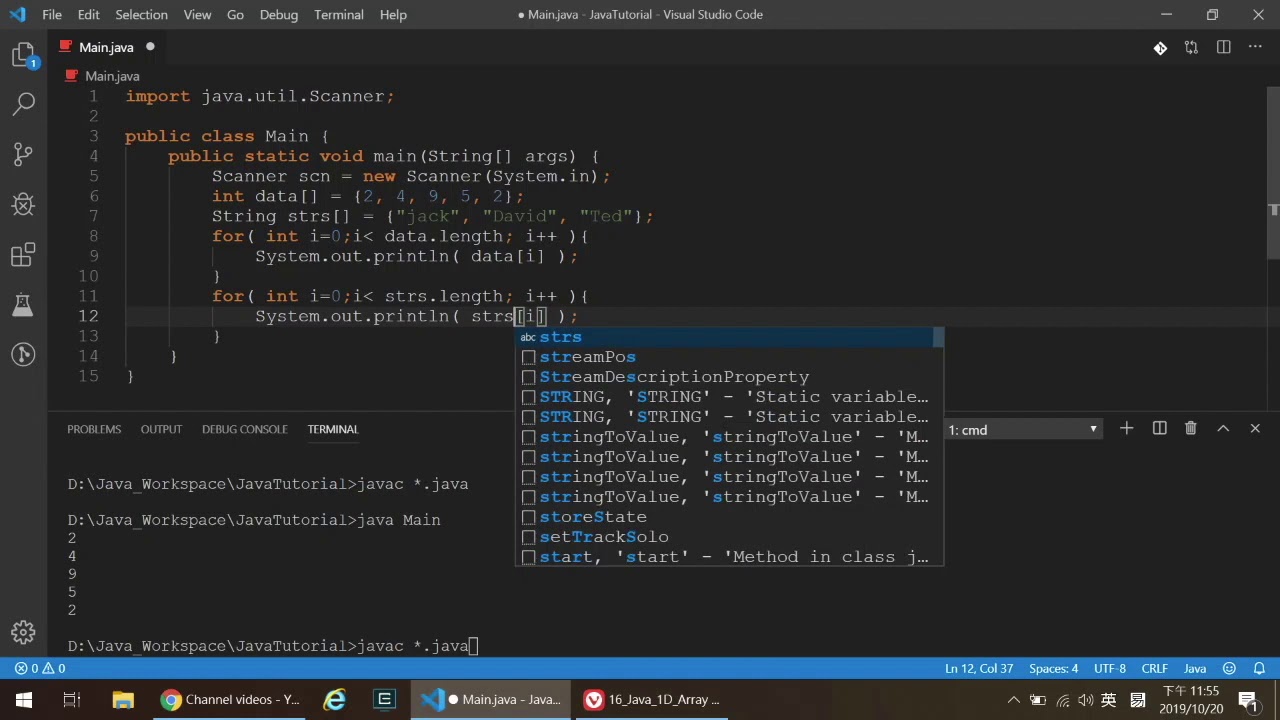Open the Selection menu

point(141,14)
